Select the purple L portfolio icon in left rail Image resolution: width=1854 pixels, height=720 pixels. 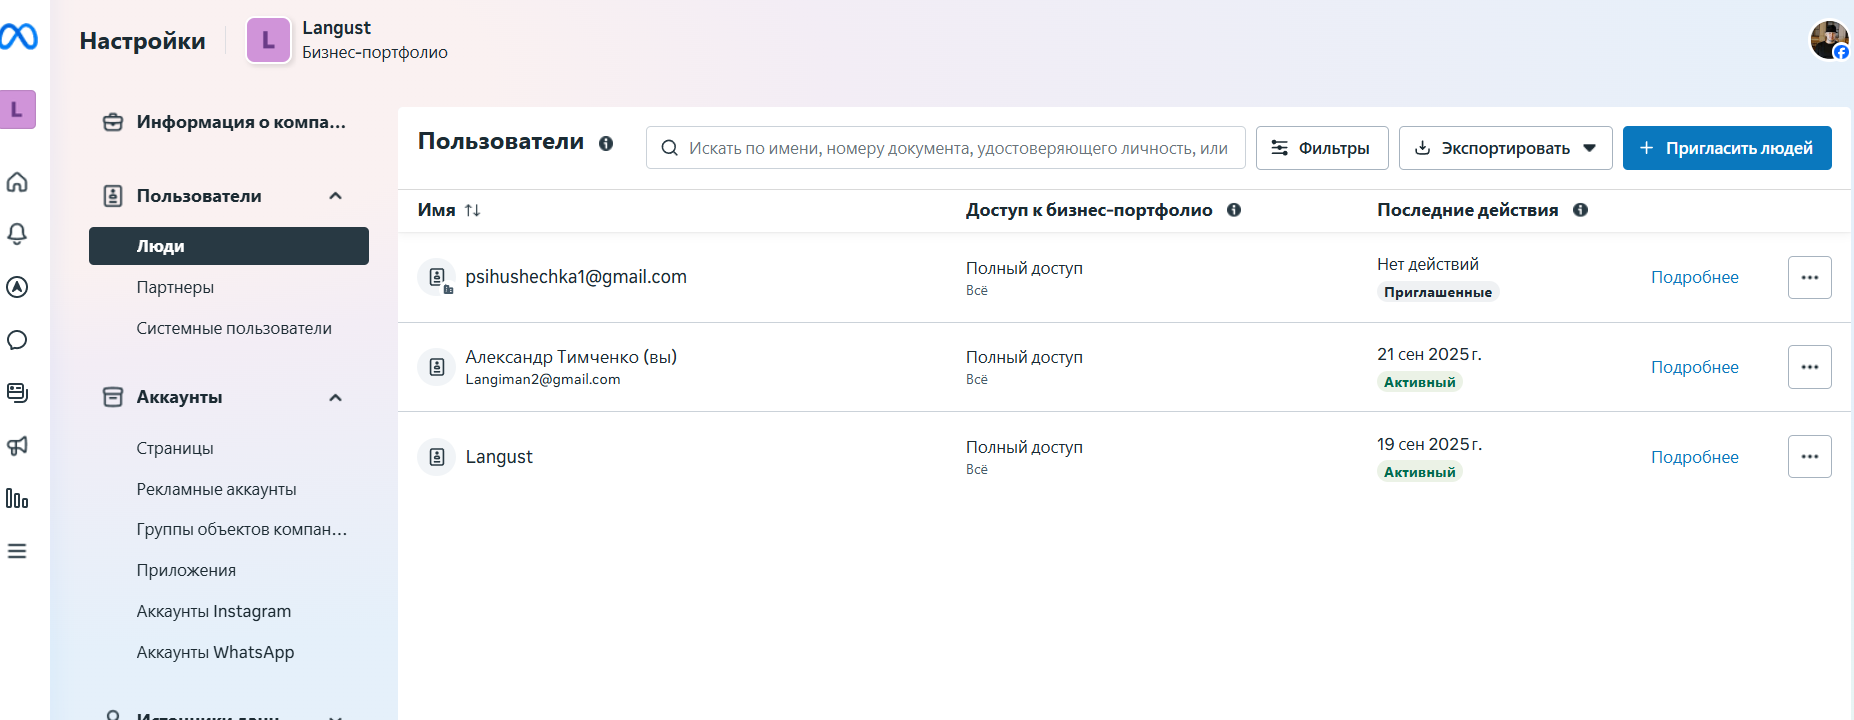[17, 110]
